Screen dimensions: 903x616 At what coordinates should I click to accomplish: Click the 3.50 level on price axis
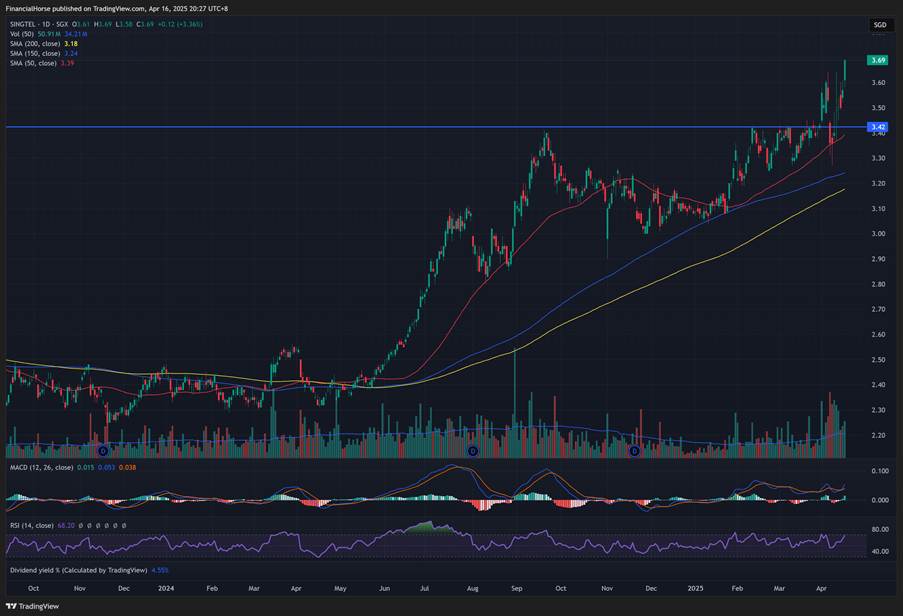tap(878, 108)
